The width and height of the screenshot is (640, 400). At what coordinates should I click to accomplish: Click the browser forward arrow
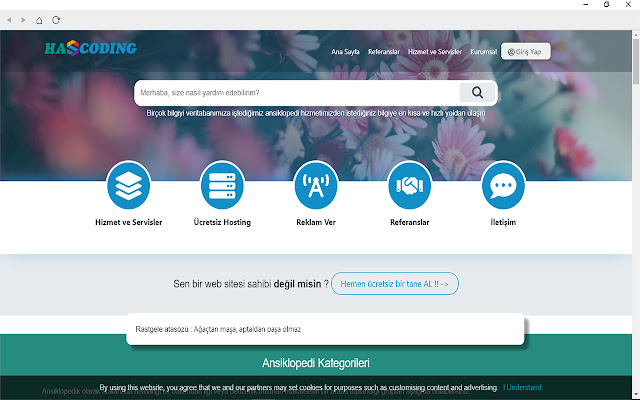23,20
